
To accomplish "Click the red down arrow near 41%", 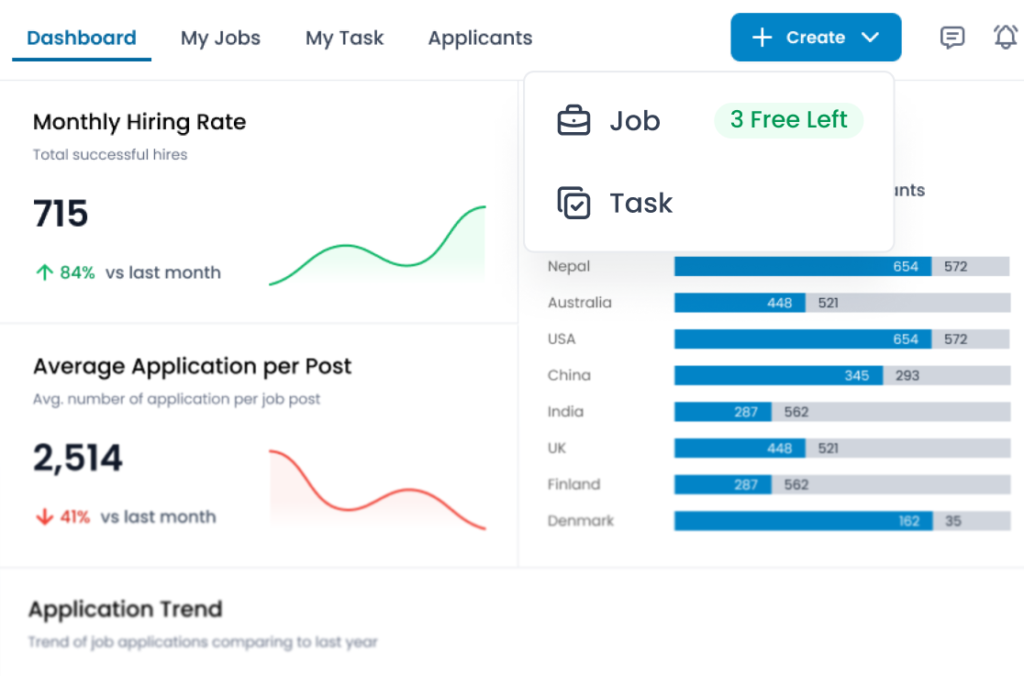I will coord(43,517).
